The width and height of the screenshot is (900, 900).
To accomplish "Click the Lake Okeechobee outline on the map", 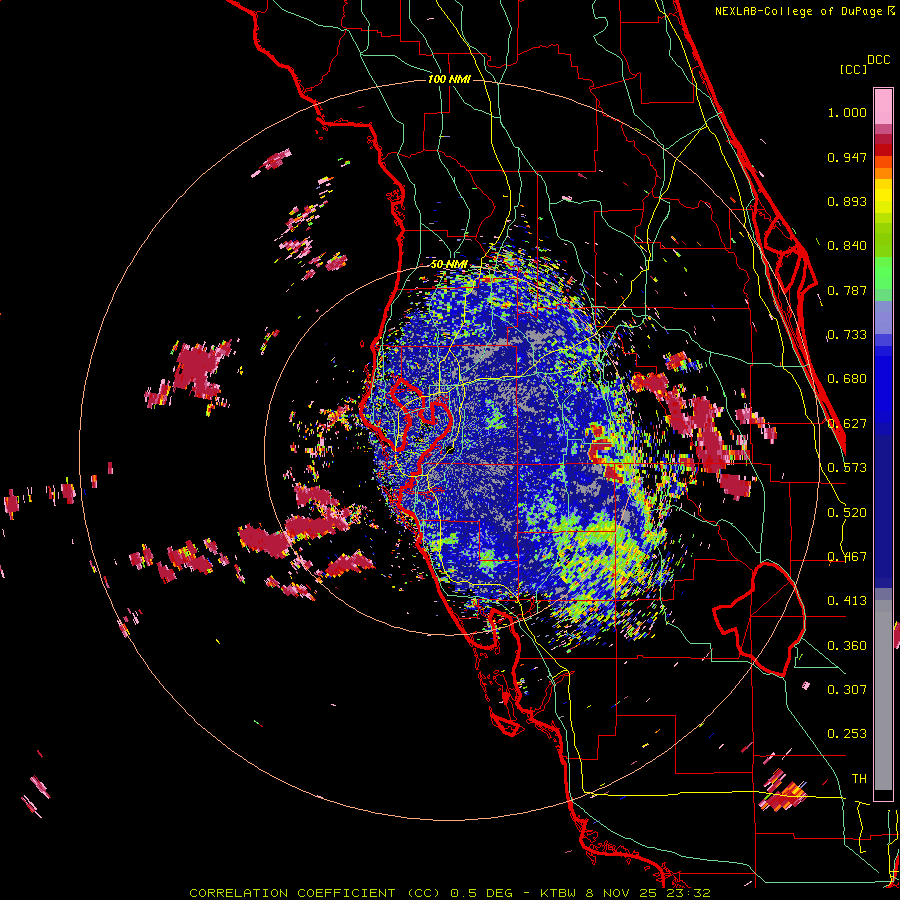I will coord(759,619).
